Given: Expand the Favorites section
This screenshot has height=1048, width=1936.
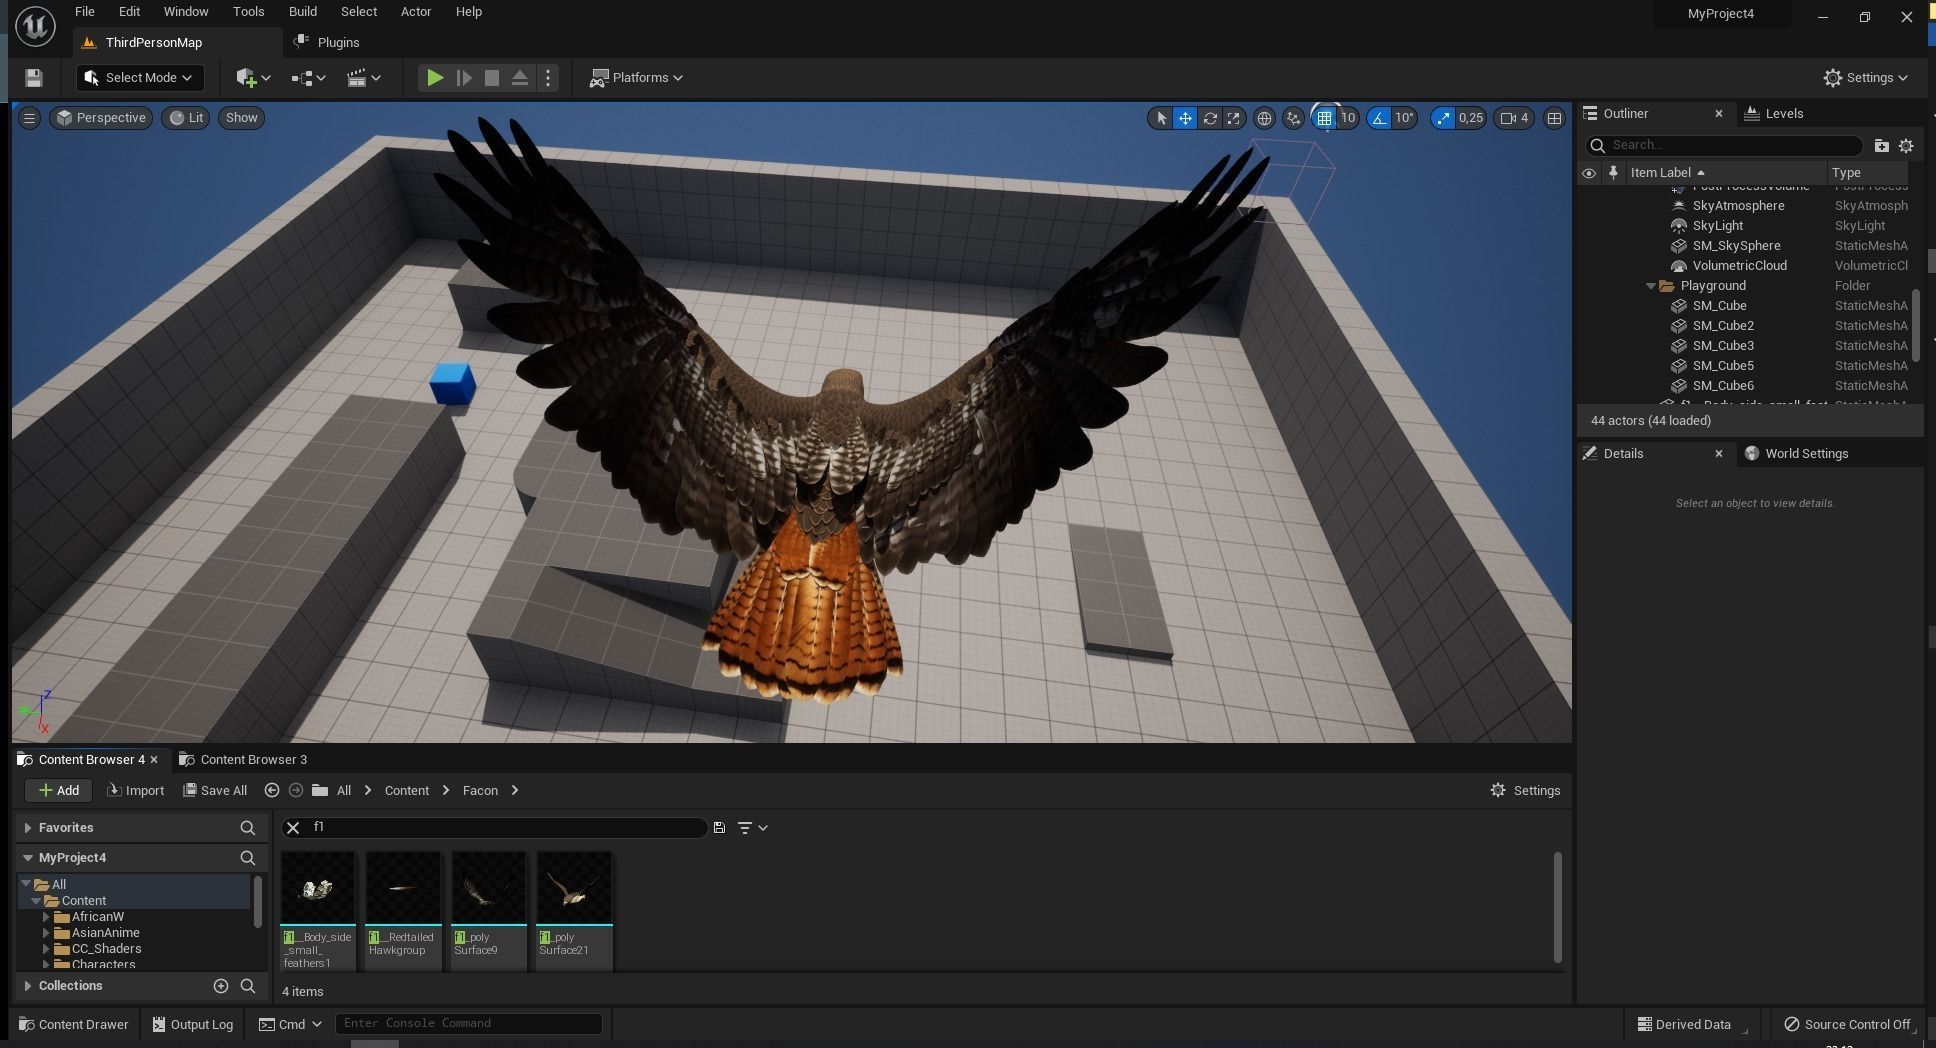Looking at the screenshot, I should pyautogui.click(x=28, y=828).
